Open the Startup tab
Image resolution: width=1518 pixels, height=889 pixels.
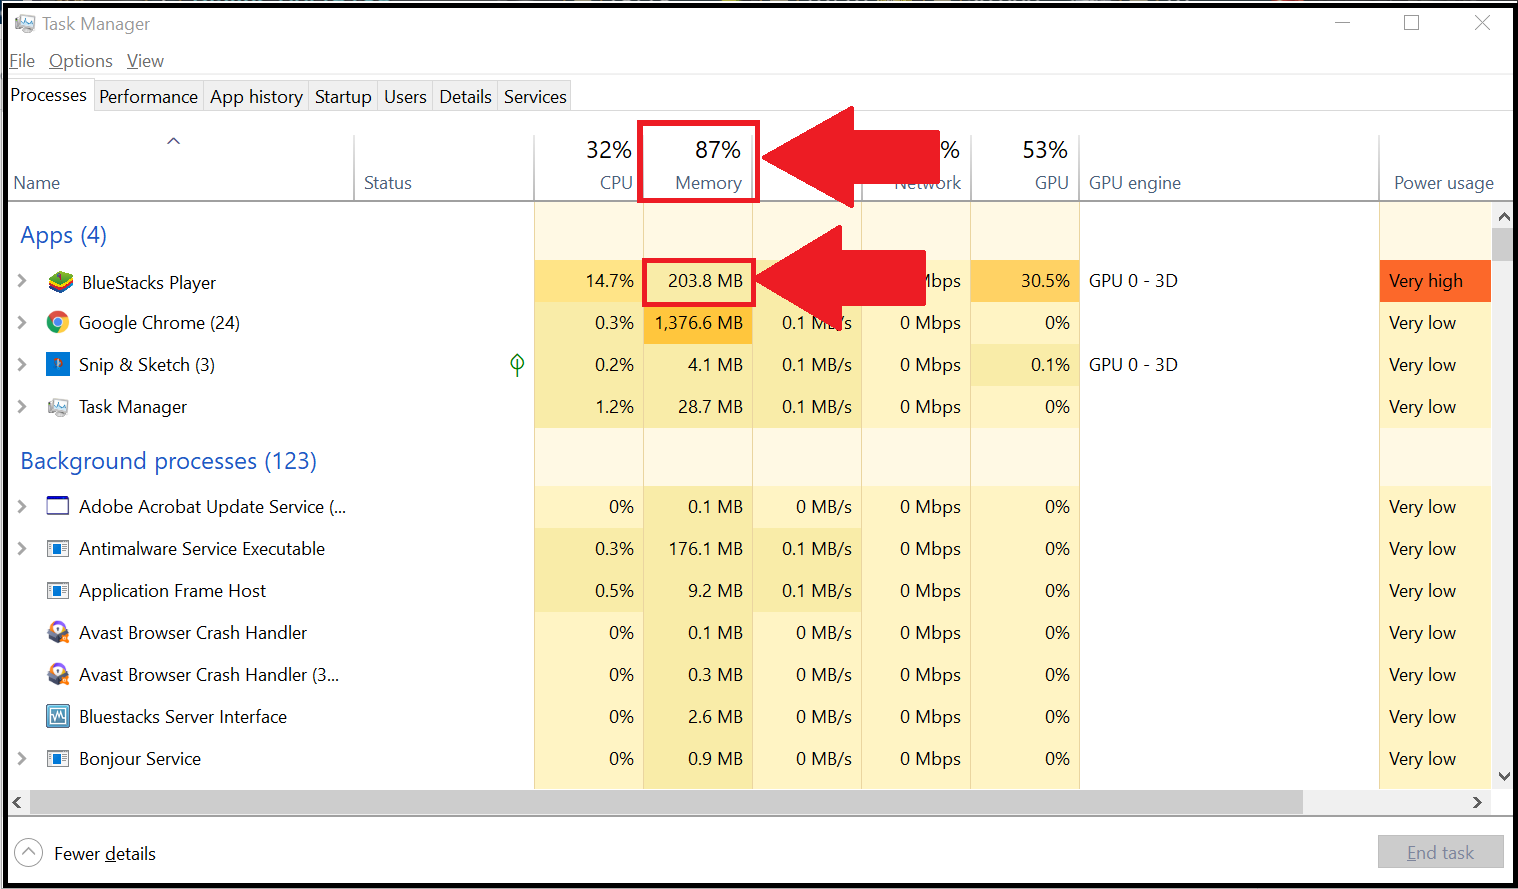[x=343, y=96]
